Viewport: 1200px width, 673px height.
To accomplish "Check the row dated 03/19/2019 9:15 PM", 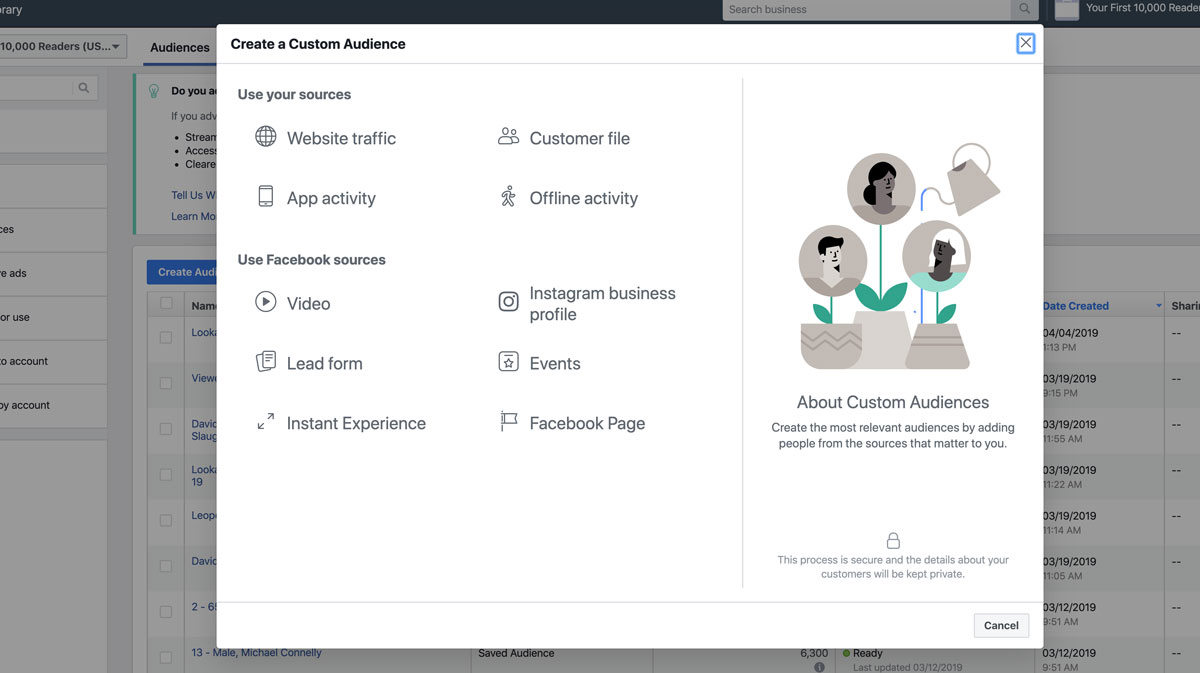I will tap(166, 384).
